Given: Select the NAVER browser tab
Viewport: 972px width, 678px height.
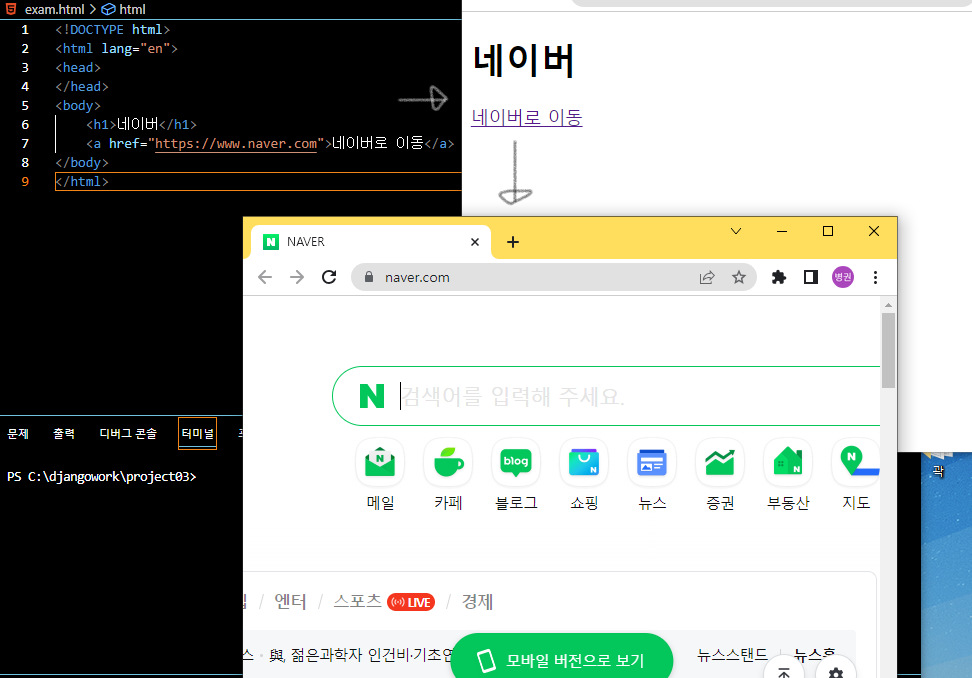Looking at the screenshot, I should [371, 242].
